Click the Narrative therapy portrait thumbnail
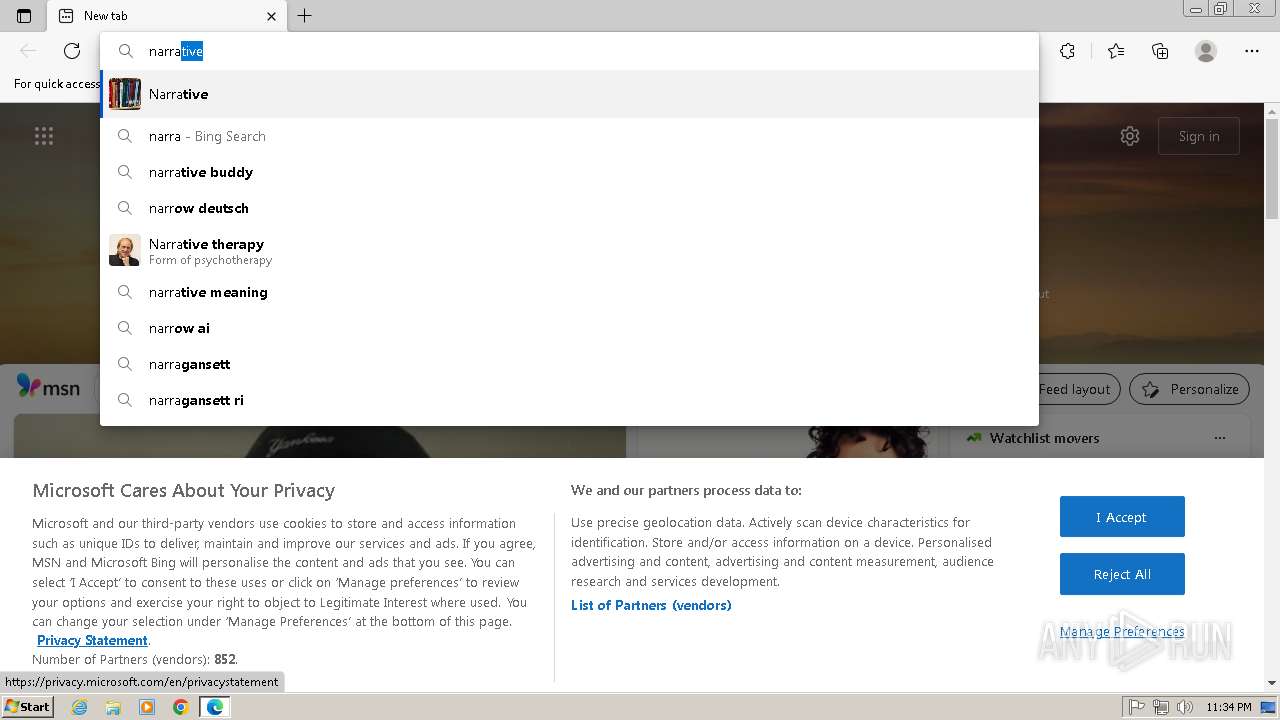The image size is (1280, 720). coord(125,250)
